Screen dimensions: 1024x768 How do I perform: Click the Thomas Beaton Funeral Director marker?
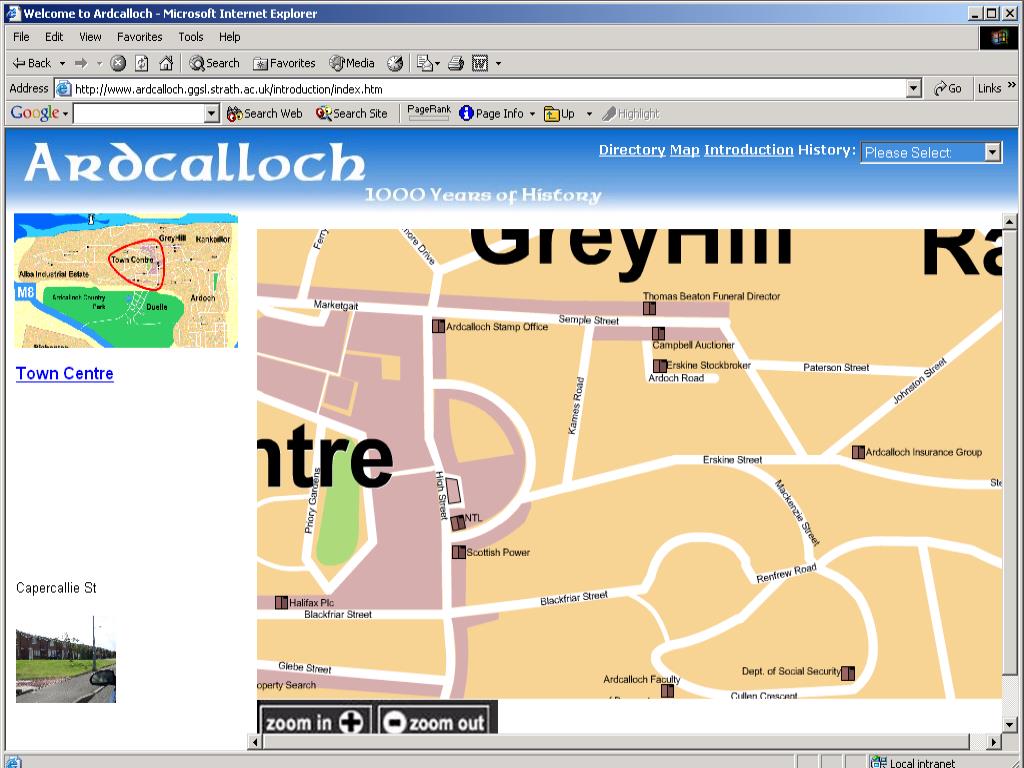pyautogui.click(x=649, y=308)
